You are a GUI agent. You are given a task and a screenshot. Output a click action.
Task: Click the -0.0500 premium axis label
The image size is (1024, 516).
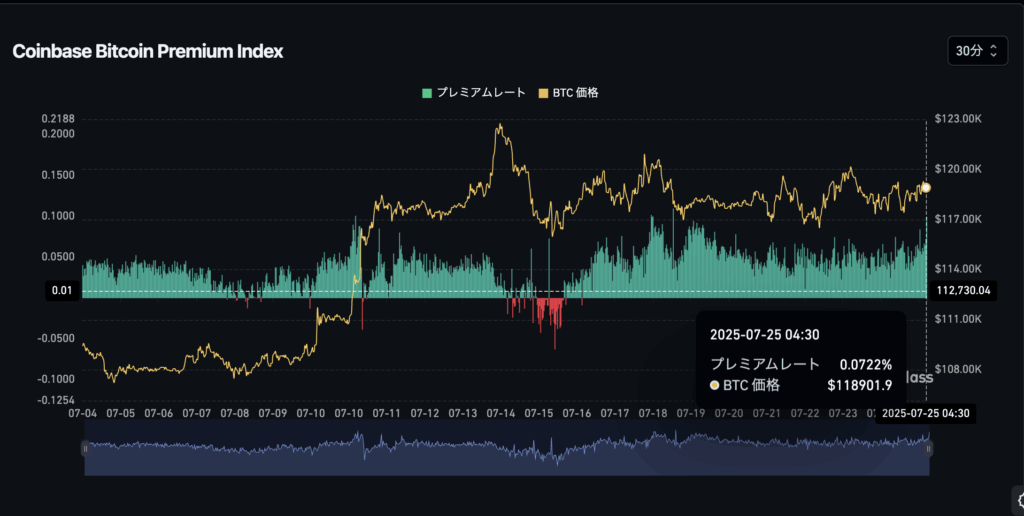tap(56, 339)
